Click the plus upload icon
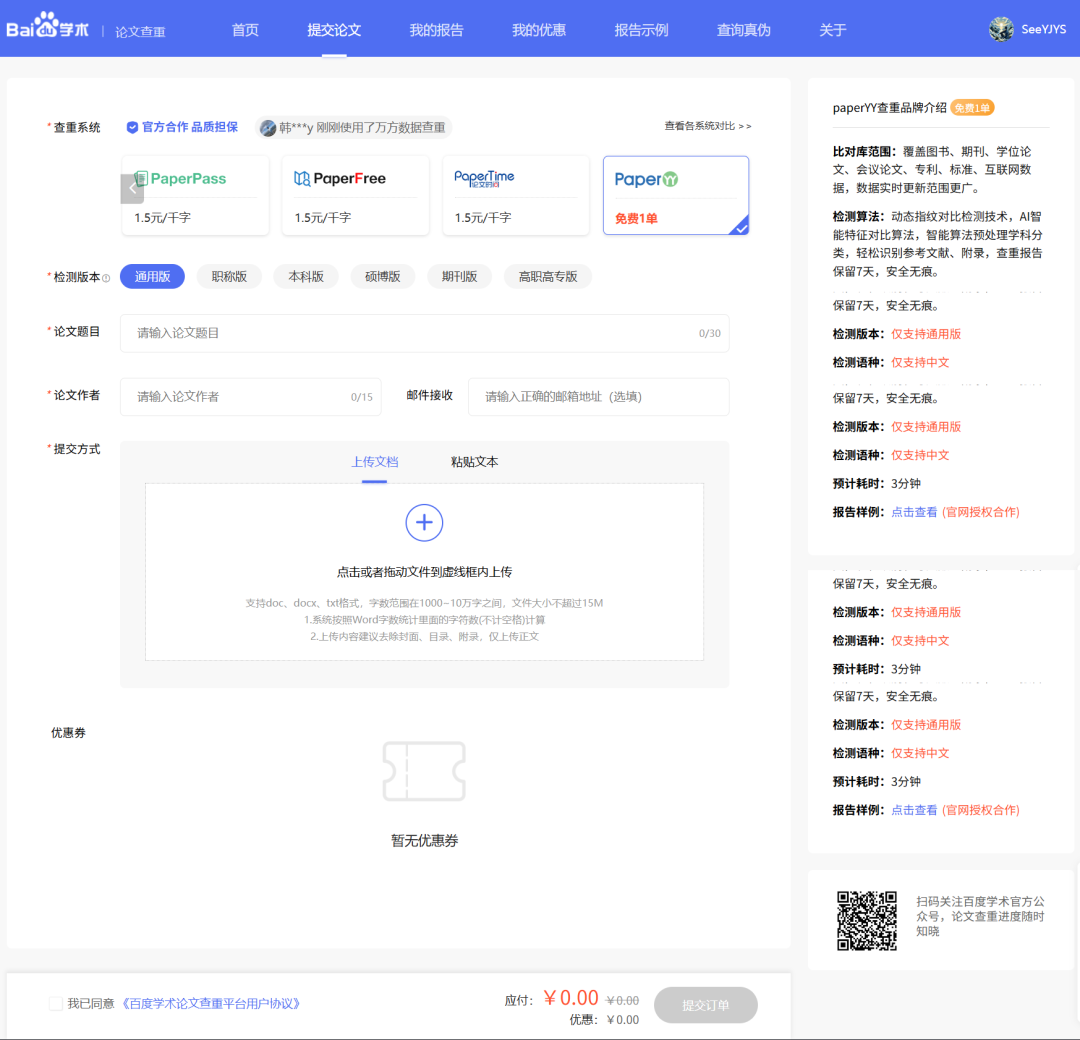1080x1040 pixels. point(424,522)
